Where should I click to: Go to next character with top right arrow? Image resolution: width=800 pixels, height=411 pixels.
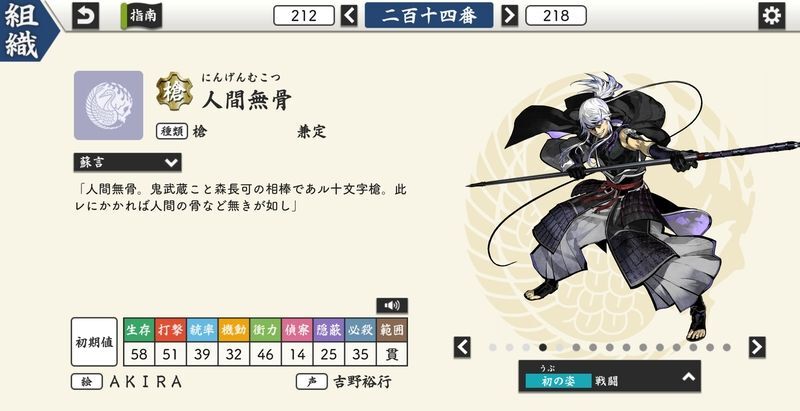[509, 15]
